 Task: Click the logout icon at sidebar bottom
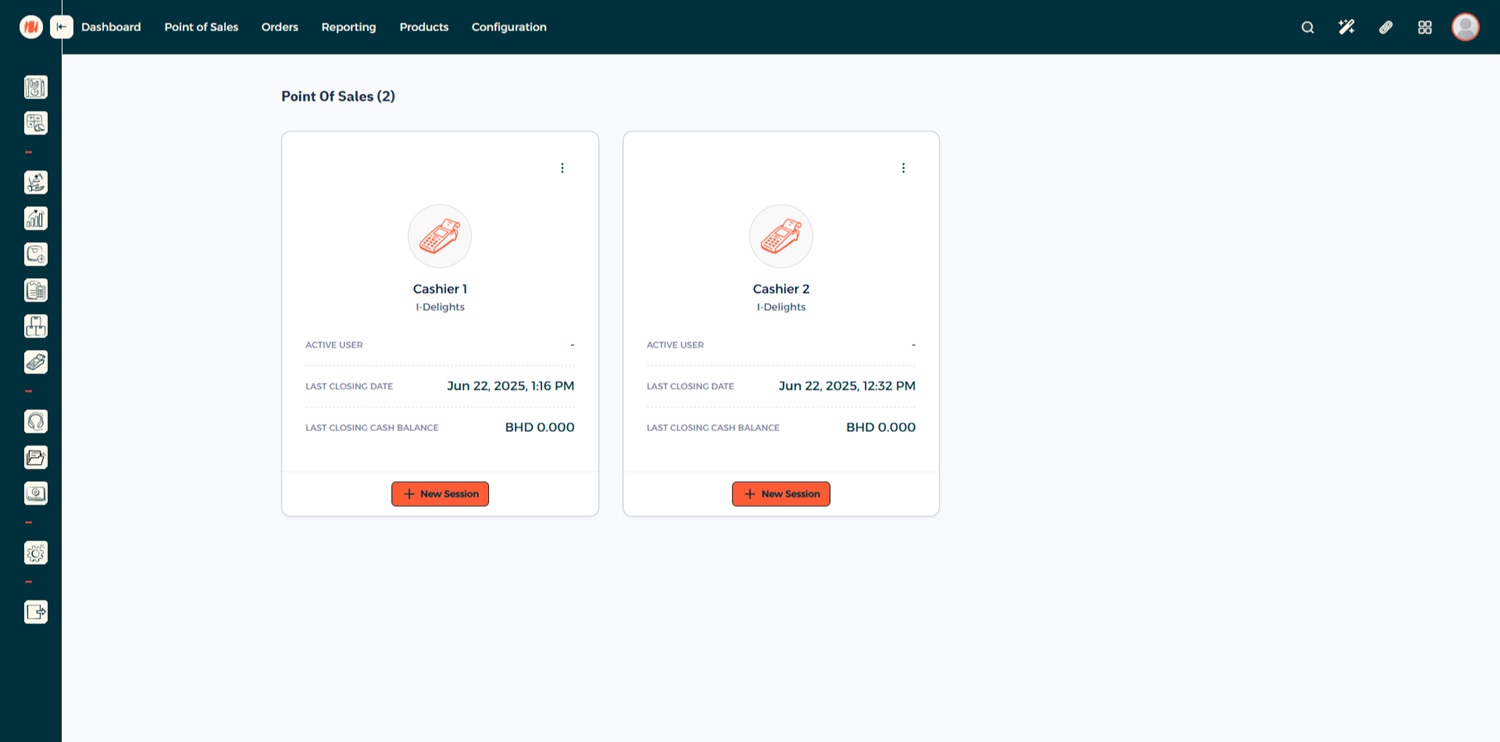(x=36, y=612)
